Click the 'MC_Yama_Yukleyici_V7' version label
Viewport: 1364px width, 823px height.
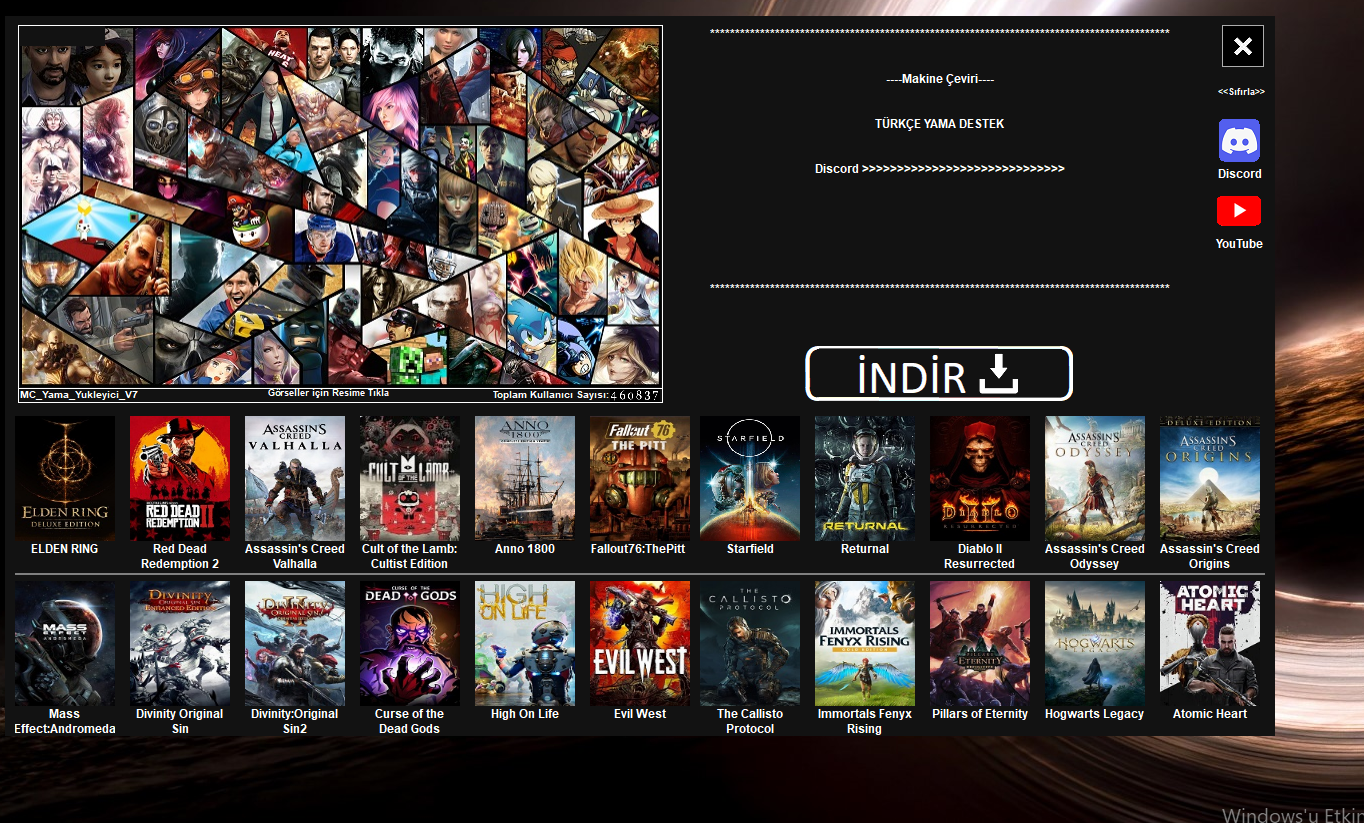tap(79, 395)
